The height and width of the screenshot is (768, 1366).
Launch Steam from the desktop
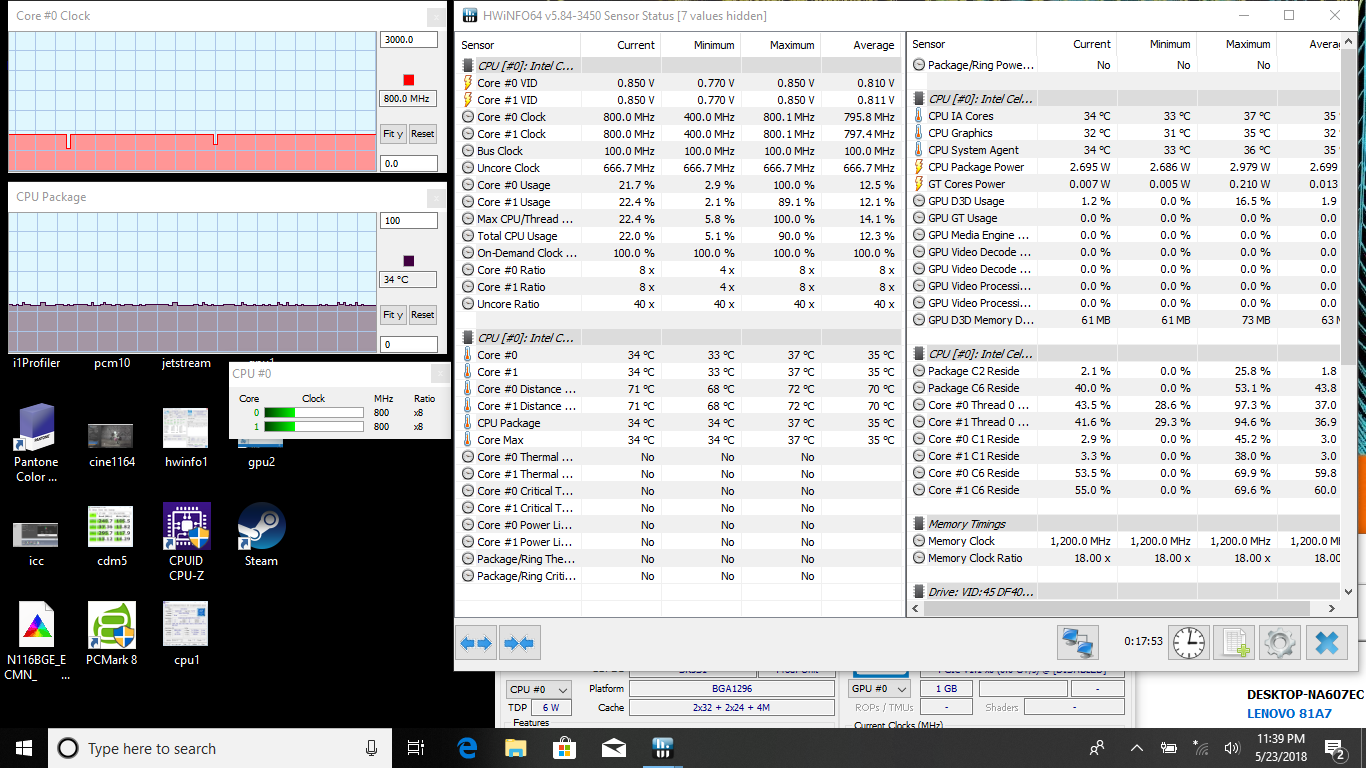[261, 535]
